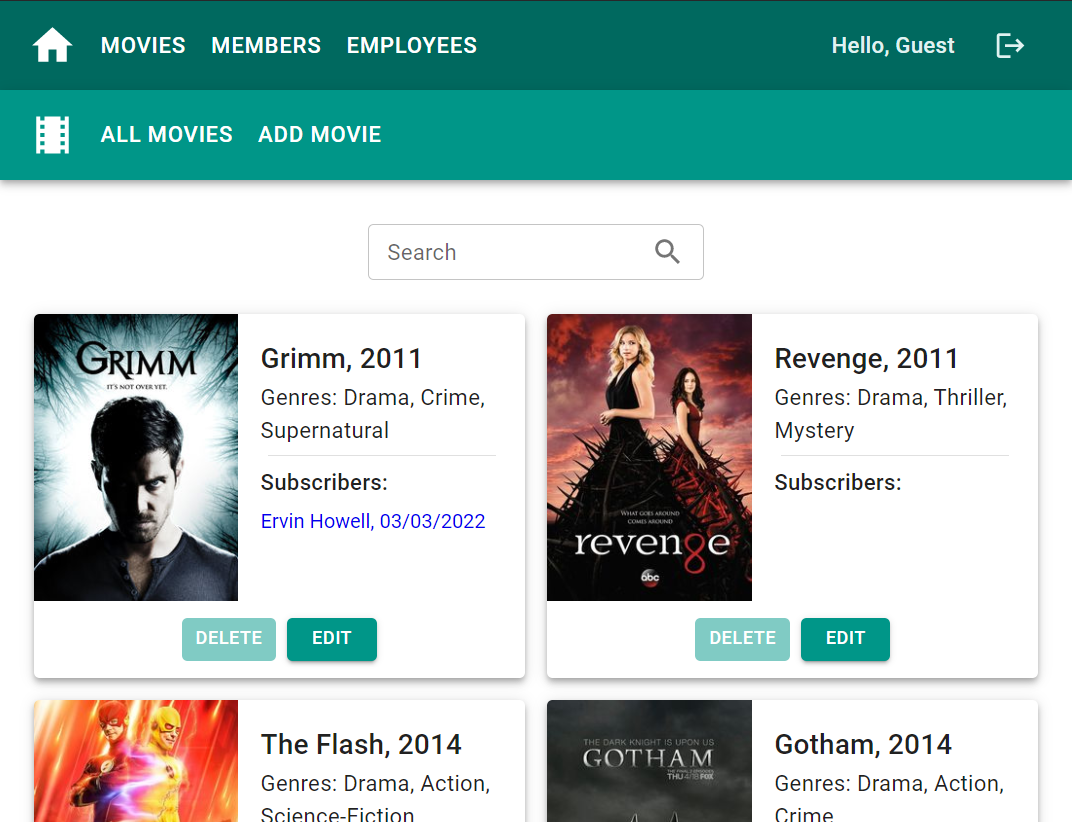Select the Gotham, 2014 title
The width and height of the screenshot is (1072, 822).
(x=863, y=744)
